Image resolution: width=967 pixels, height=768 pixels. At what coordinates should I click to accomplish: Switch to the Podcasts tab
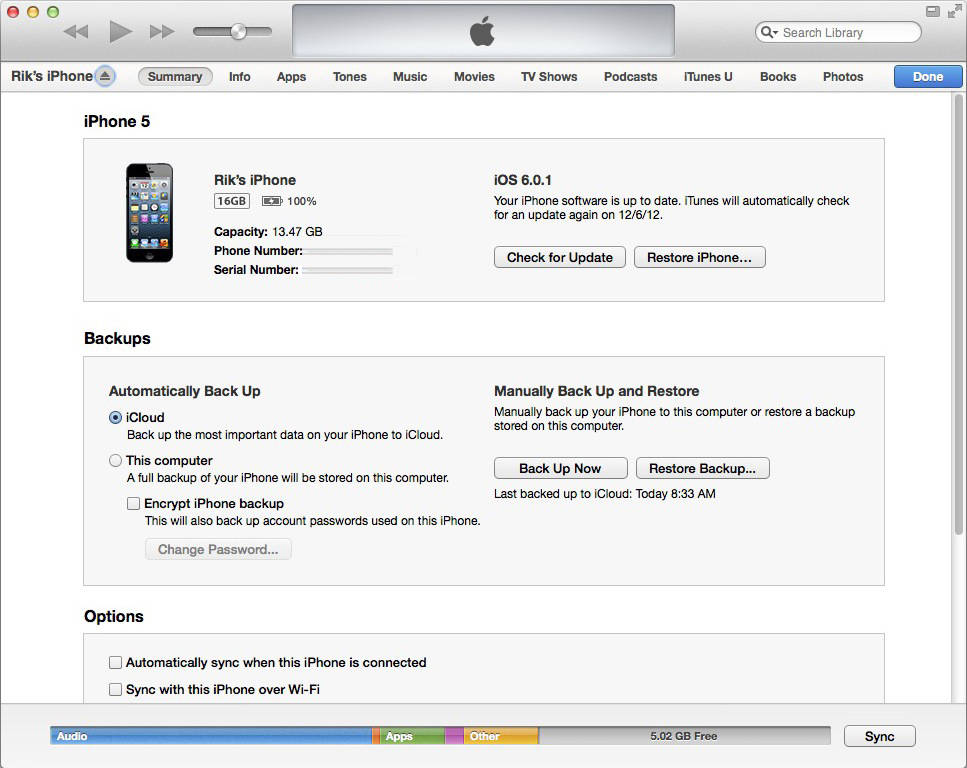[x=630, y=76]
